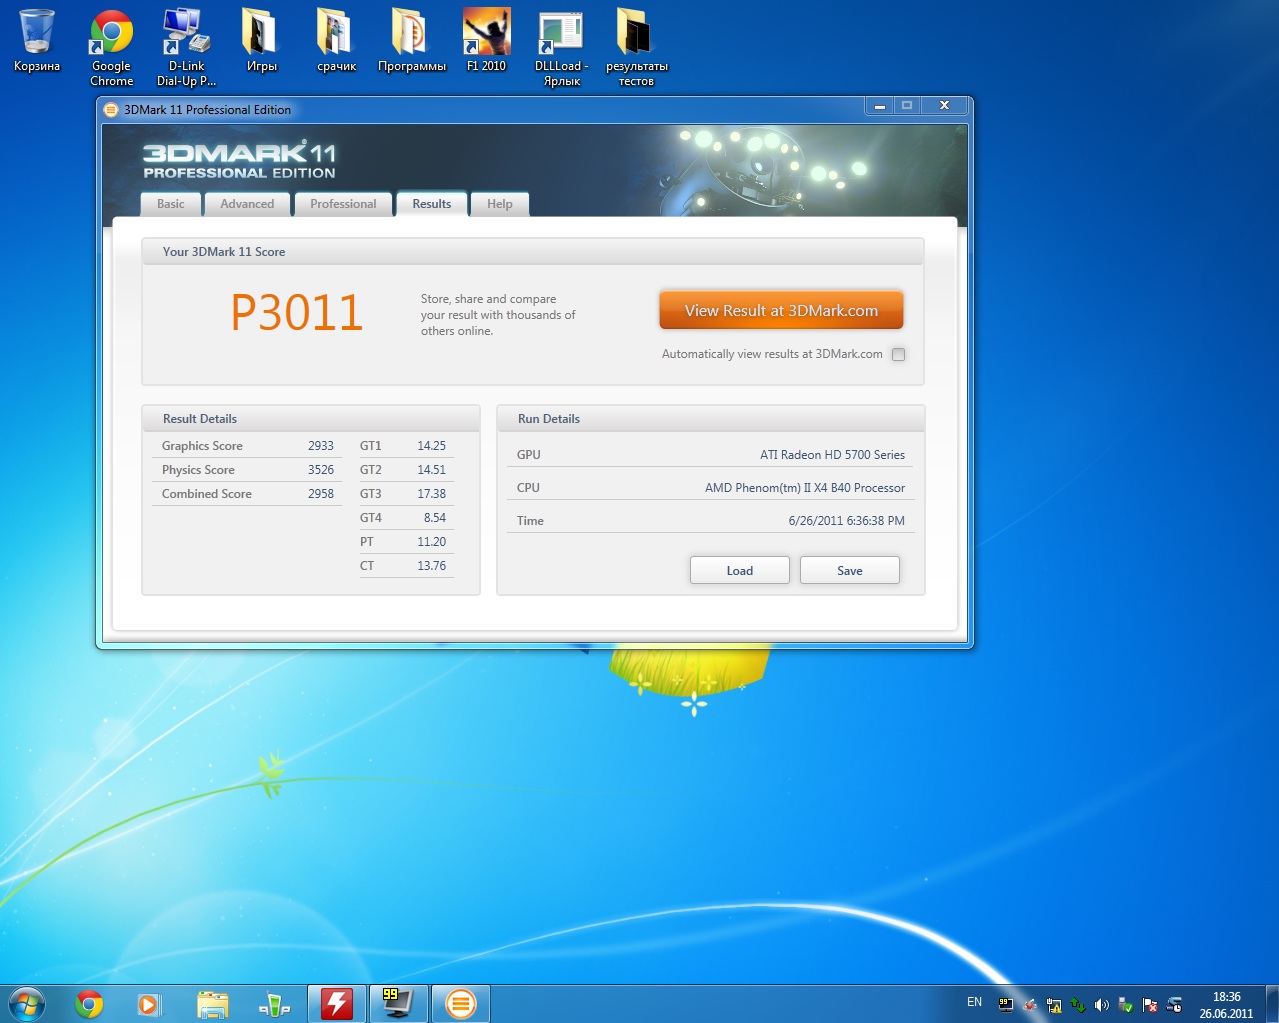Click the ATI Radeon HD 5700 Series text
The height and width of the screenshot is (1023, 1279).
coord(832,455)
